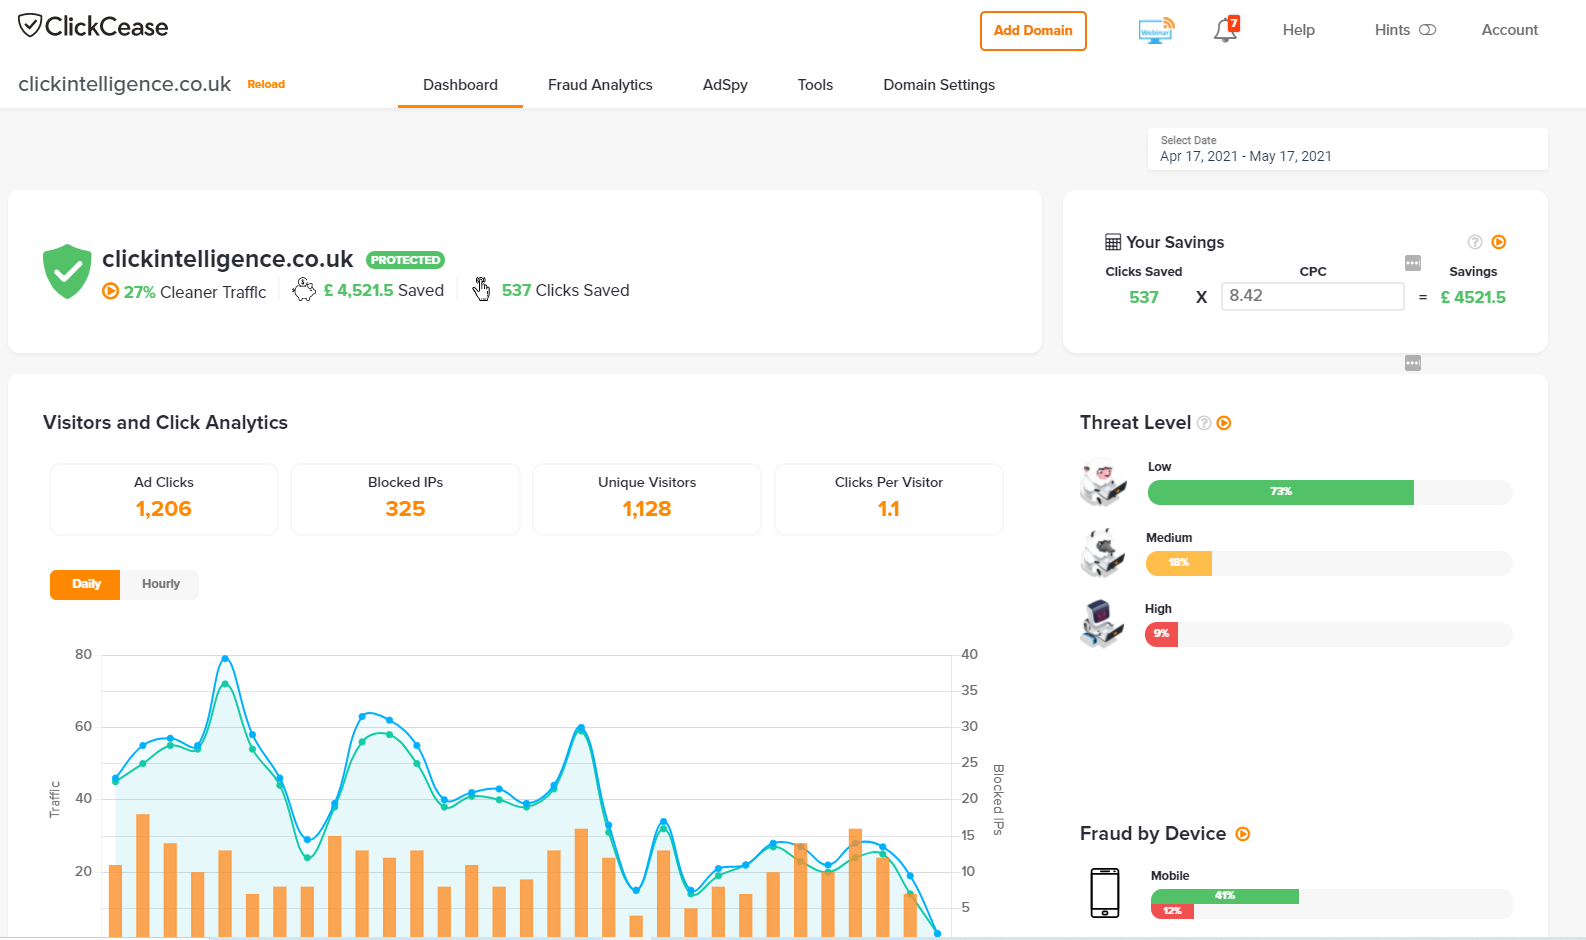The height and width of the screenshot is (940, 1586).
Task: Switch chart to Daily view
Action: (x=86, y=584)
